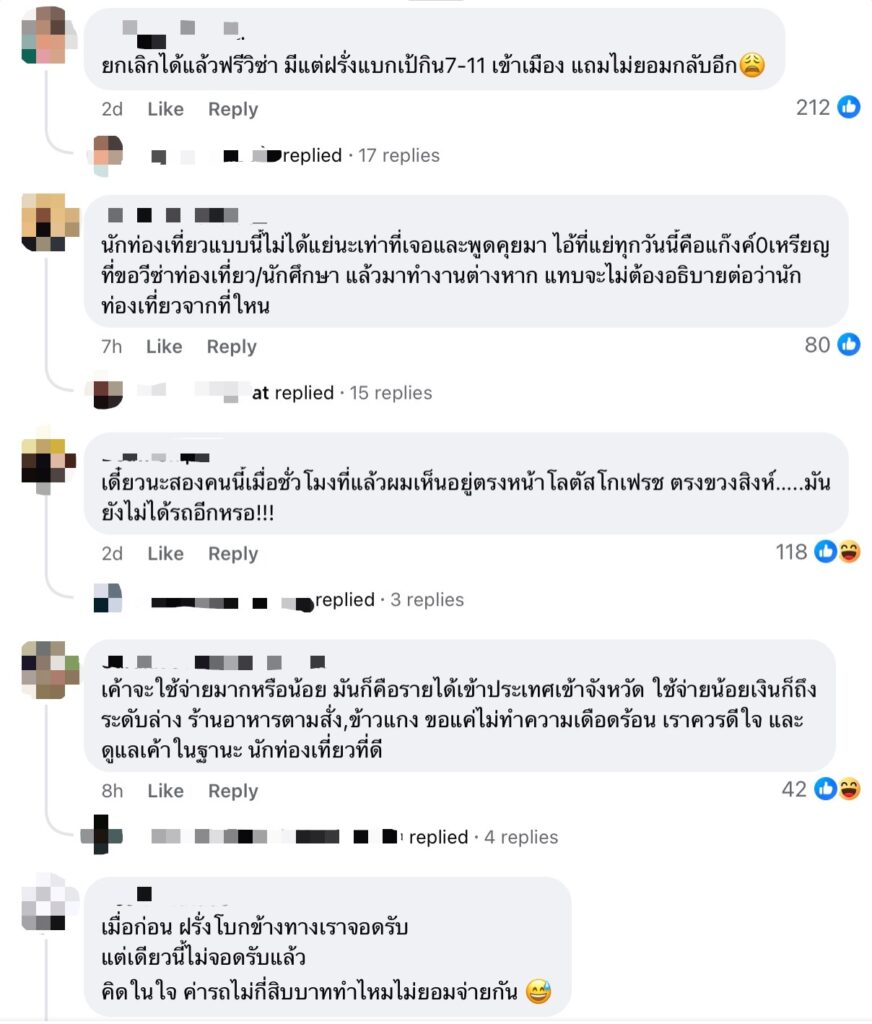The image size is (872, 1024).
Task: Like the first comment about free visa
Action: (165, 109)
